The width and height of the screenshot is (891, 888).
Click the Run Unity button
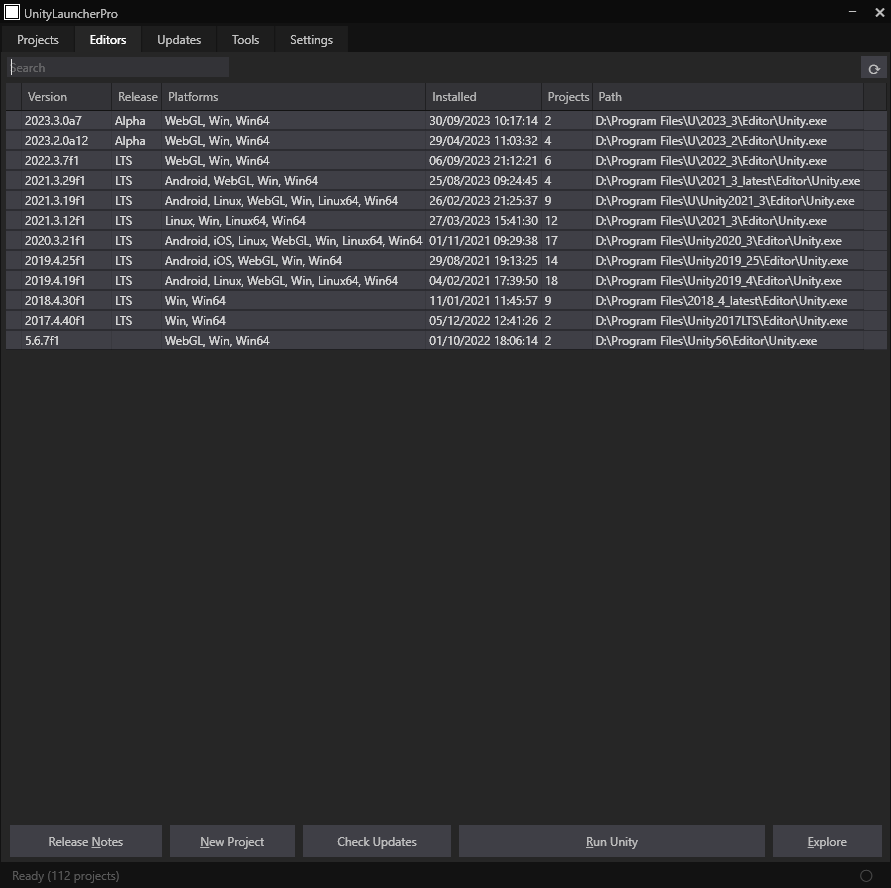[612, 841]
